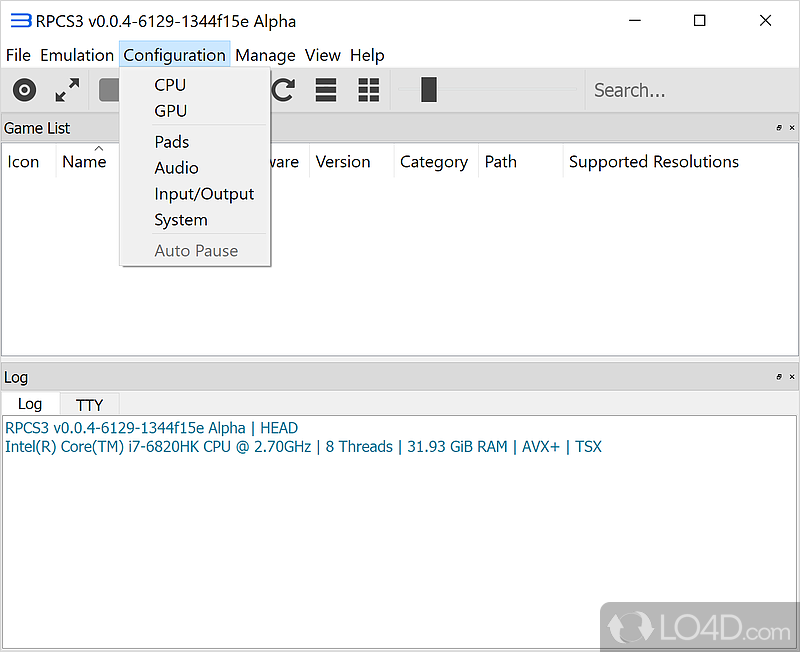Click the boot game disc icon
The image size is (800, 652).
click(x=24, y=90)
